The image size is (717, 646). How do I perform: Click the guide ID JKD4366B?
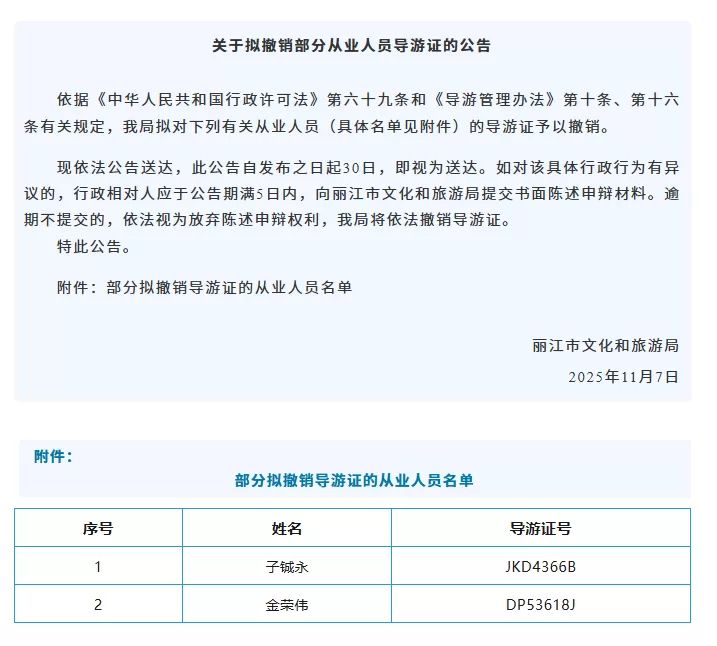click(540, 567)
